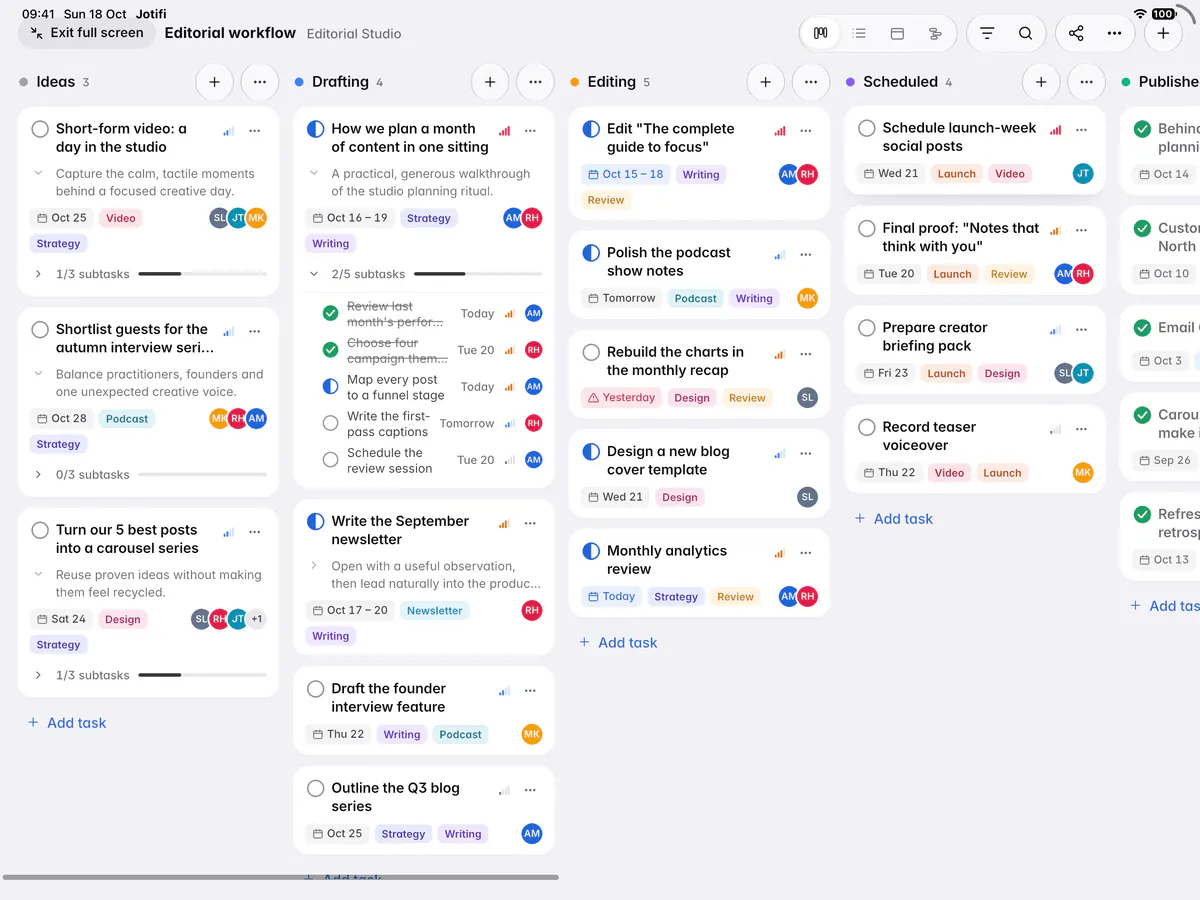
Task: Uncheck the Review last month's performance subtask
Action: coord(330,314)
